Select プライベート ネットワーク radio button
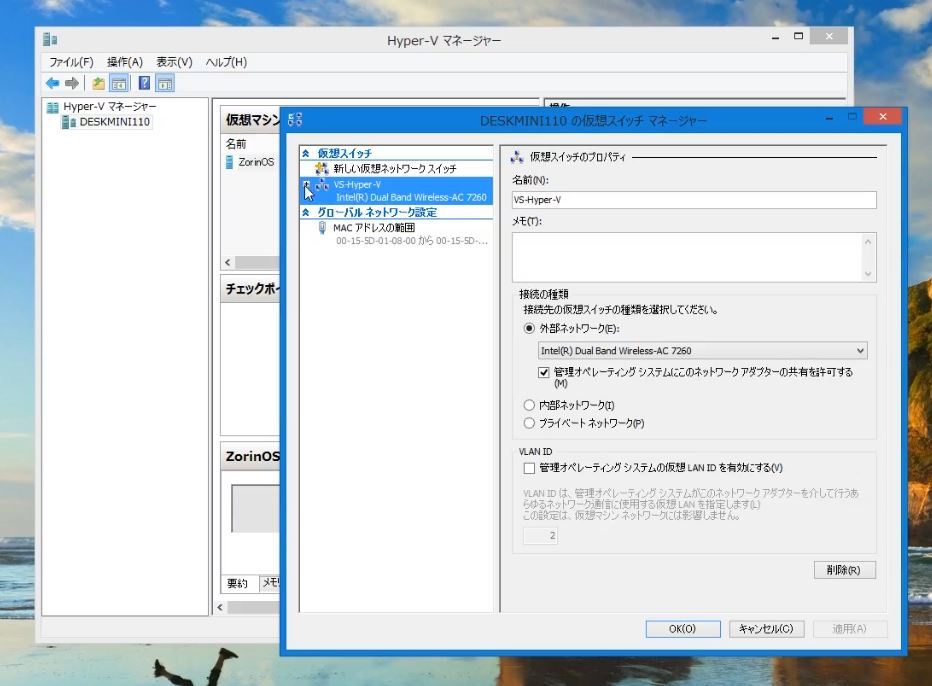Viewport: 932px width, 686px height. click(x=530, y=423)
